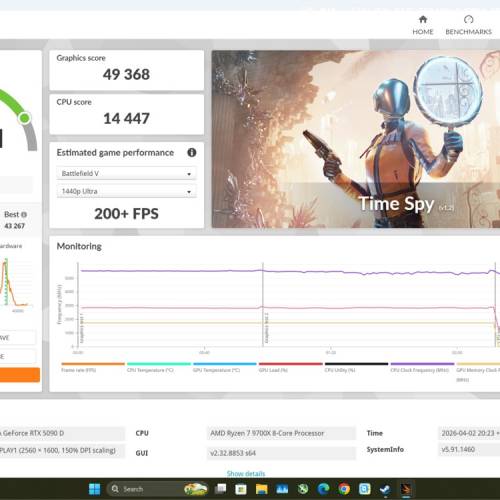Click the 2560 × 1600 display info field
The width and height of the screenshot is (500, 500).
(62, 450)
